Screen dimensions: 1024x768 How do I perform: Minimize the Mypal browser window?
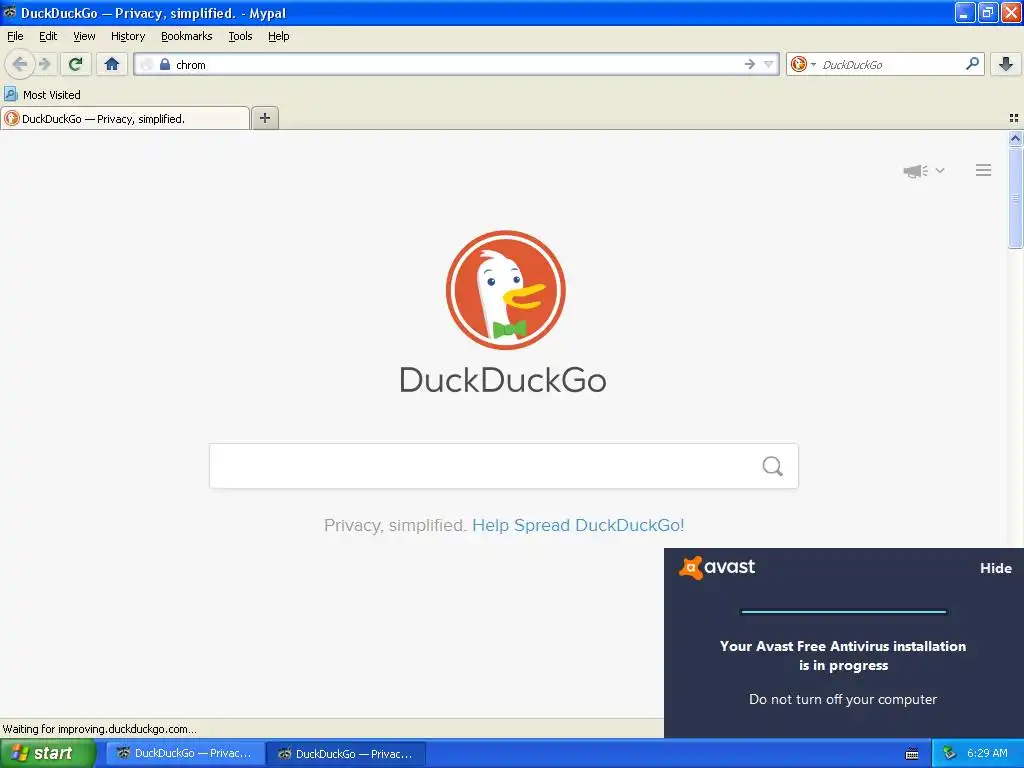click(x=965, y=12)
